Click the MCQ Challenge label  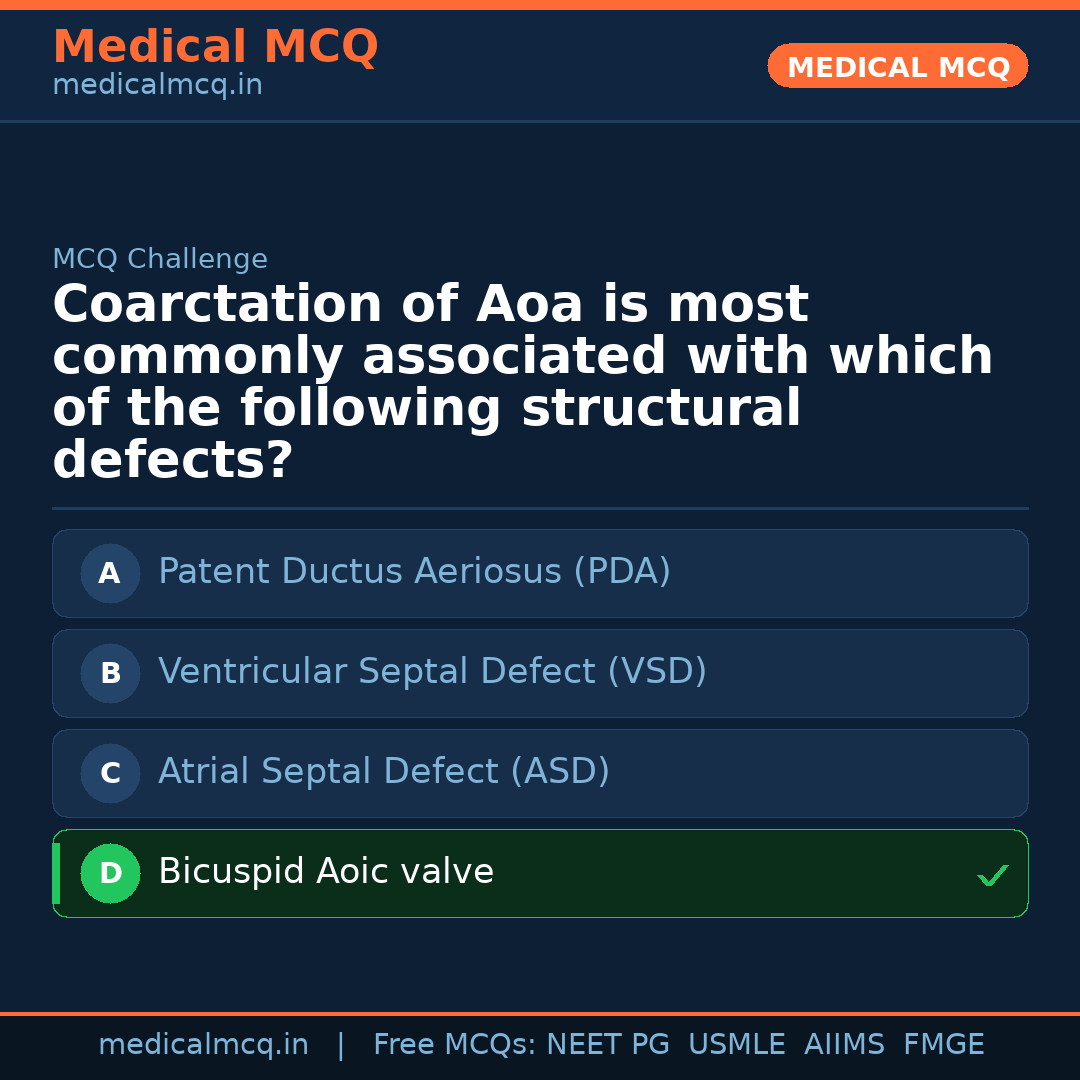[x=160, y=259]
